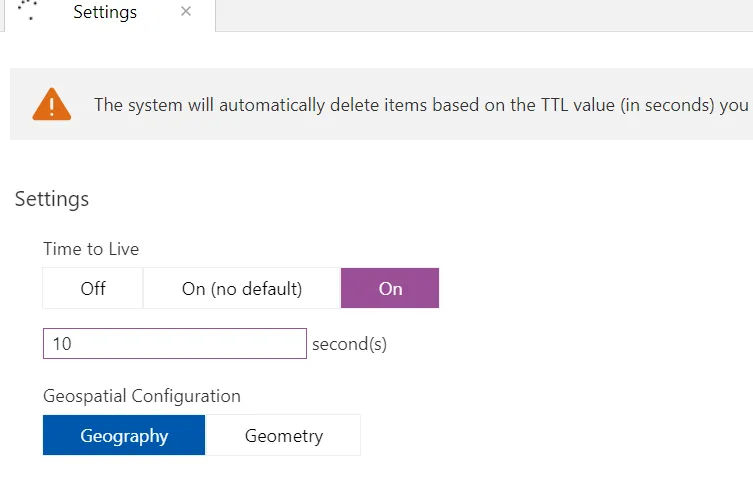
Task: Click the Time to Live label
Action: pos(91,250)
